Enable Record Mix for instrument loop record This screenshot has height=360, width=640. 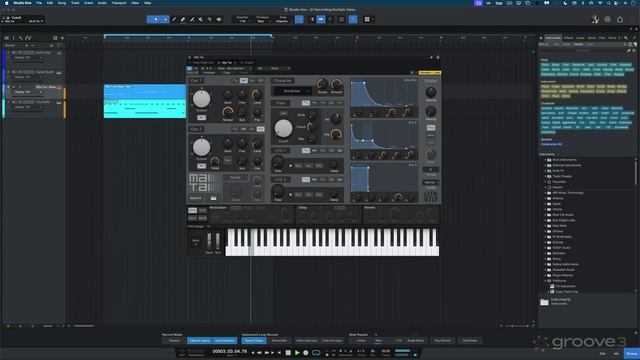[279, 340]
